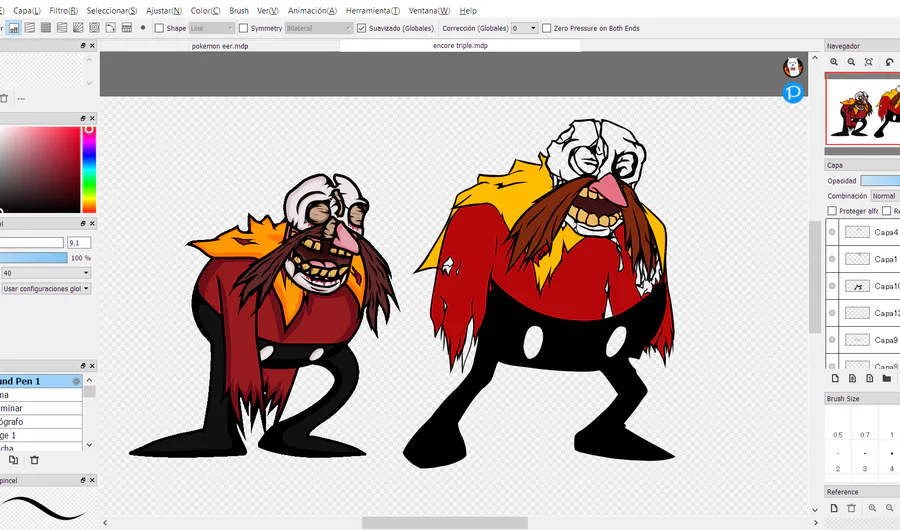Click the alpaca avatar icon on canvas
900x530 pixels.
[793, 67]
